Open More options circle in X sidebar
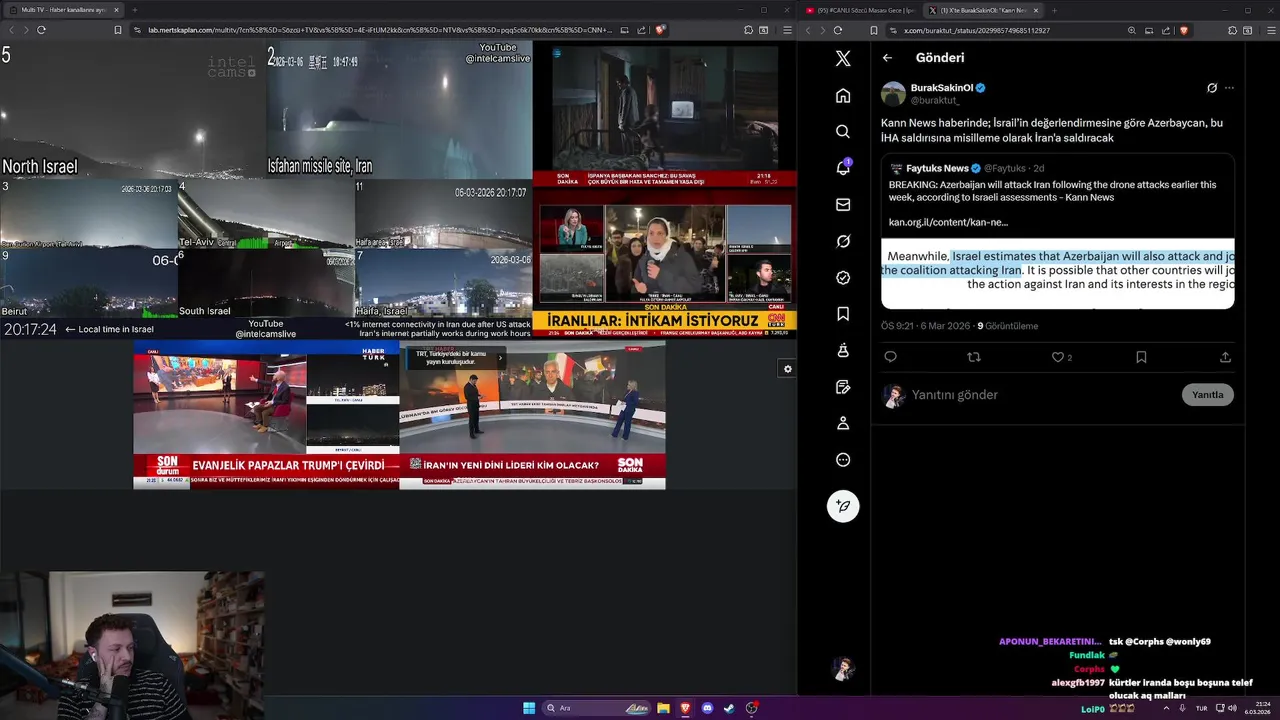Image resolution: width=1280 pixels, height=720 pixels. [843, 460]
